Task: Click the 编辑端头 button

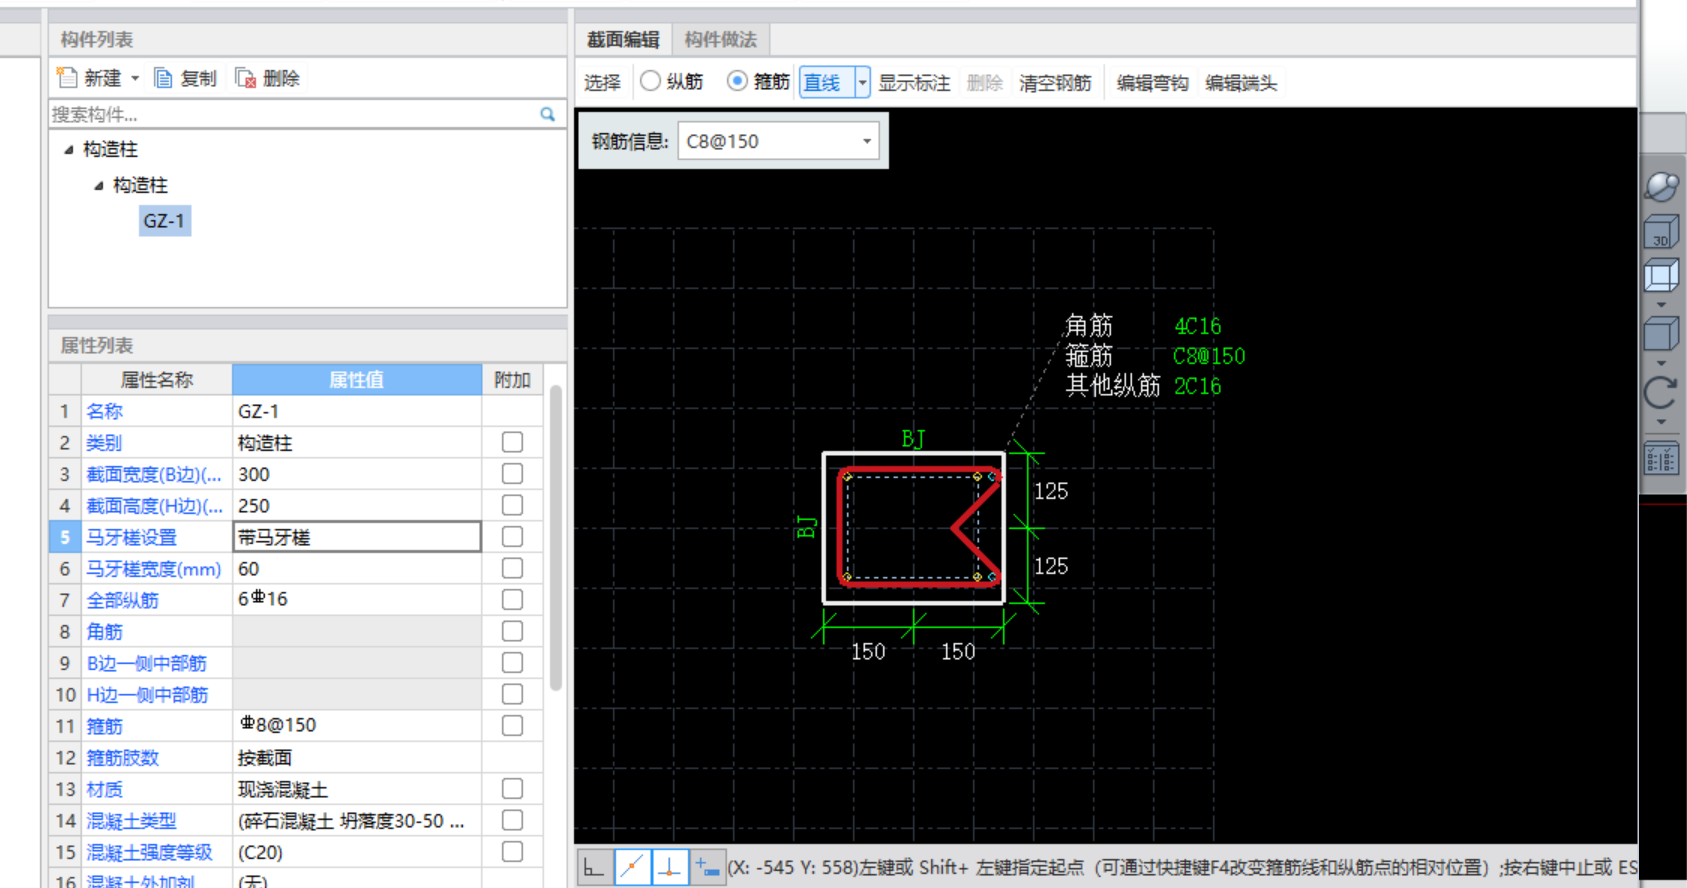Action: [x=1242, y=83]
